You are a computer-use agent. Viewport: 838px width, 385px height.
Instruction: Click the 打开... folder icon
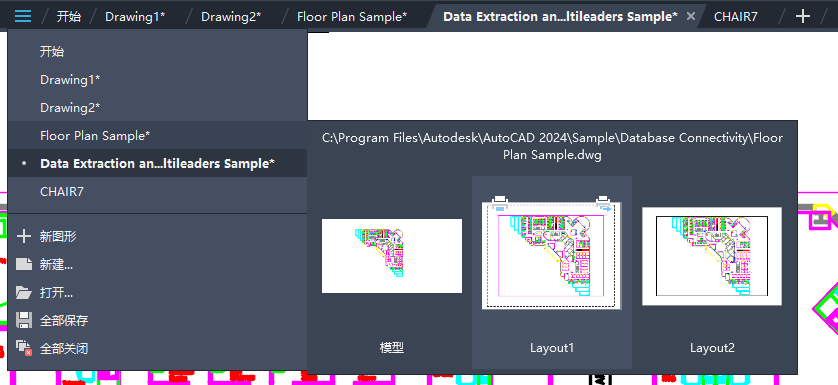pyautogui.click(x=24, y=292)
